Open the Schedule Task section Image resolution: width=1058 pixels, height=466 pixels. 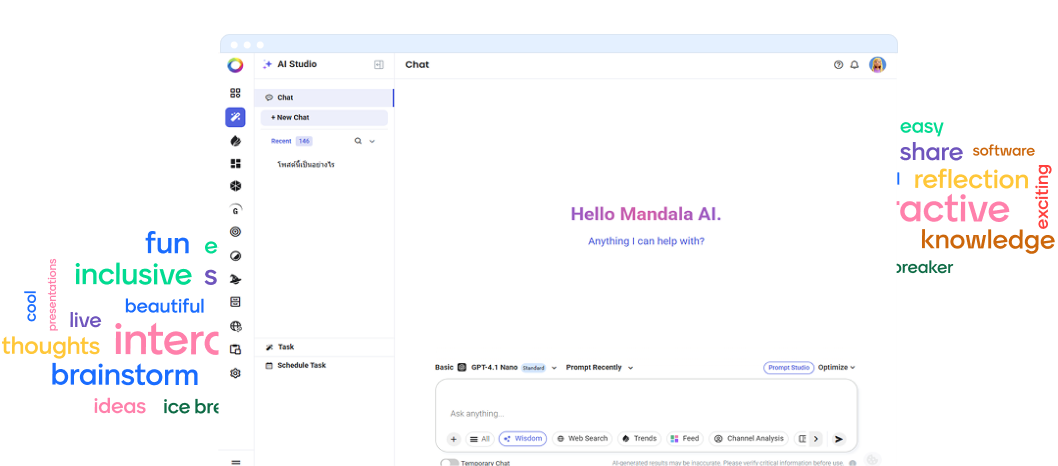(x=324, y=366)
